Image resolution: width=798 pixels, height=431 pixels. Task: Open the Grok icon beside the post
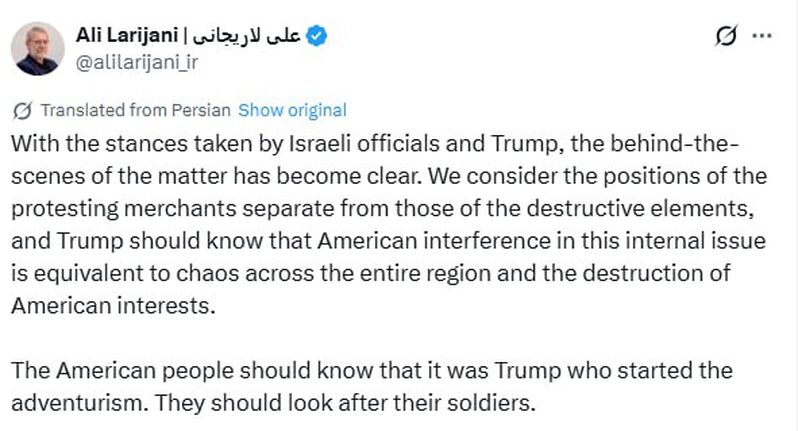726,38
